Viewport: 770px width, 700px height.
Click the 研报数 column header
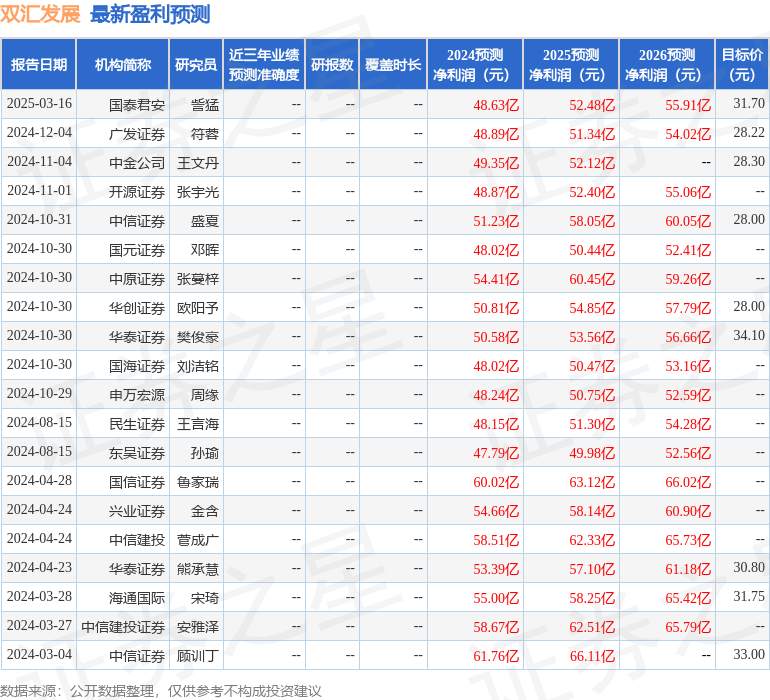[x=332, y=64]
